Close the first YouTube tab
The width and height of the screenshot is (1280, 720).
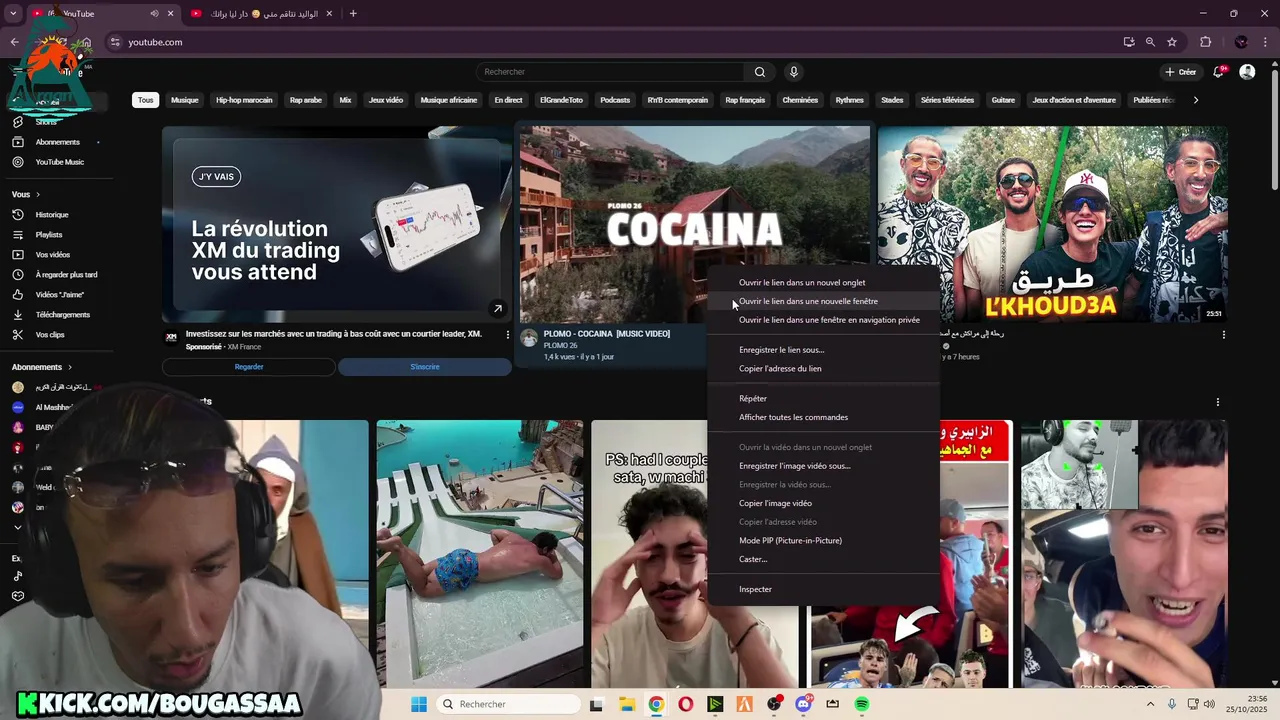coord(170,14)
